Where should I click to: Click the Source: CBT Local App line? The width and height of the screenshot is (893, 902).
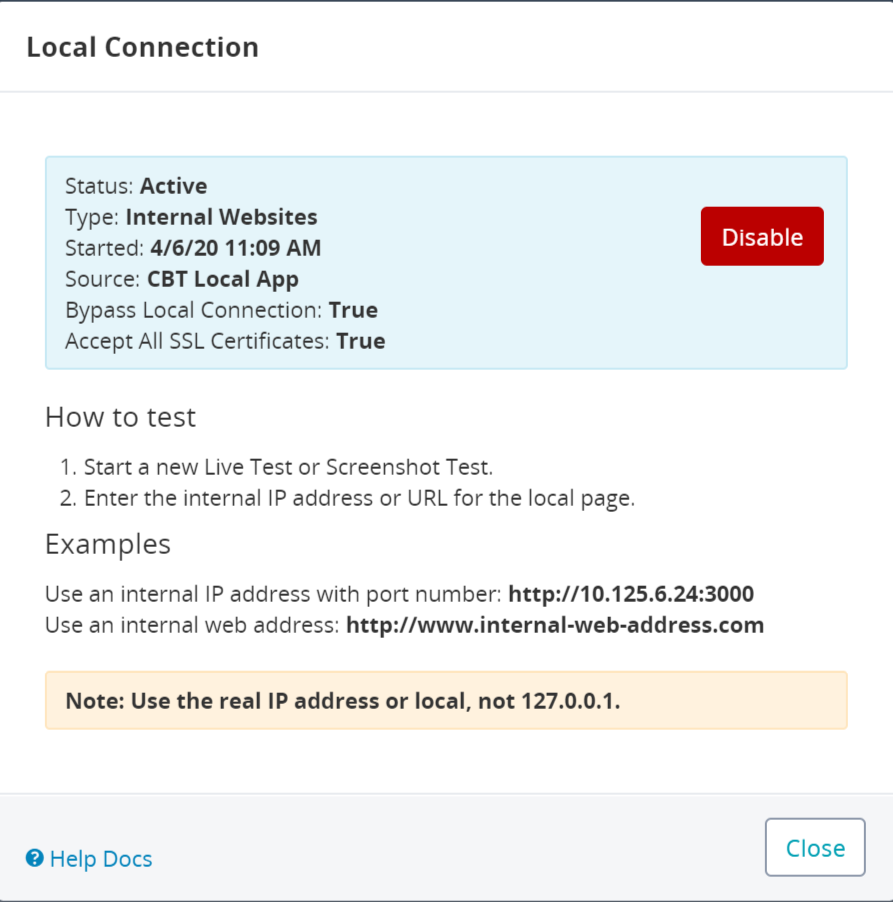coord(182,279)
